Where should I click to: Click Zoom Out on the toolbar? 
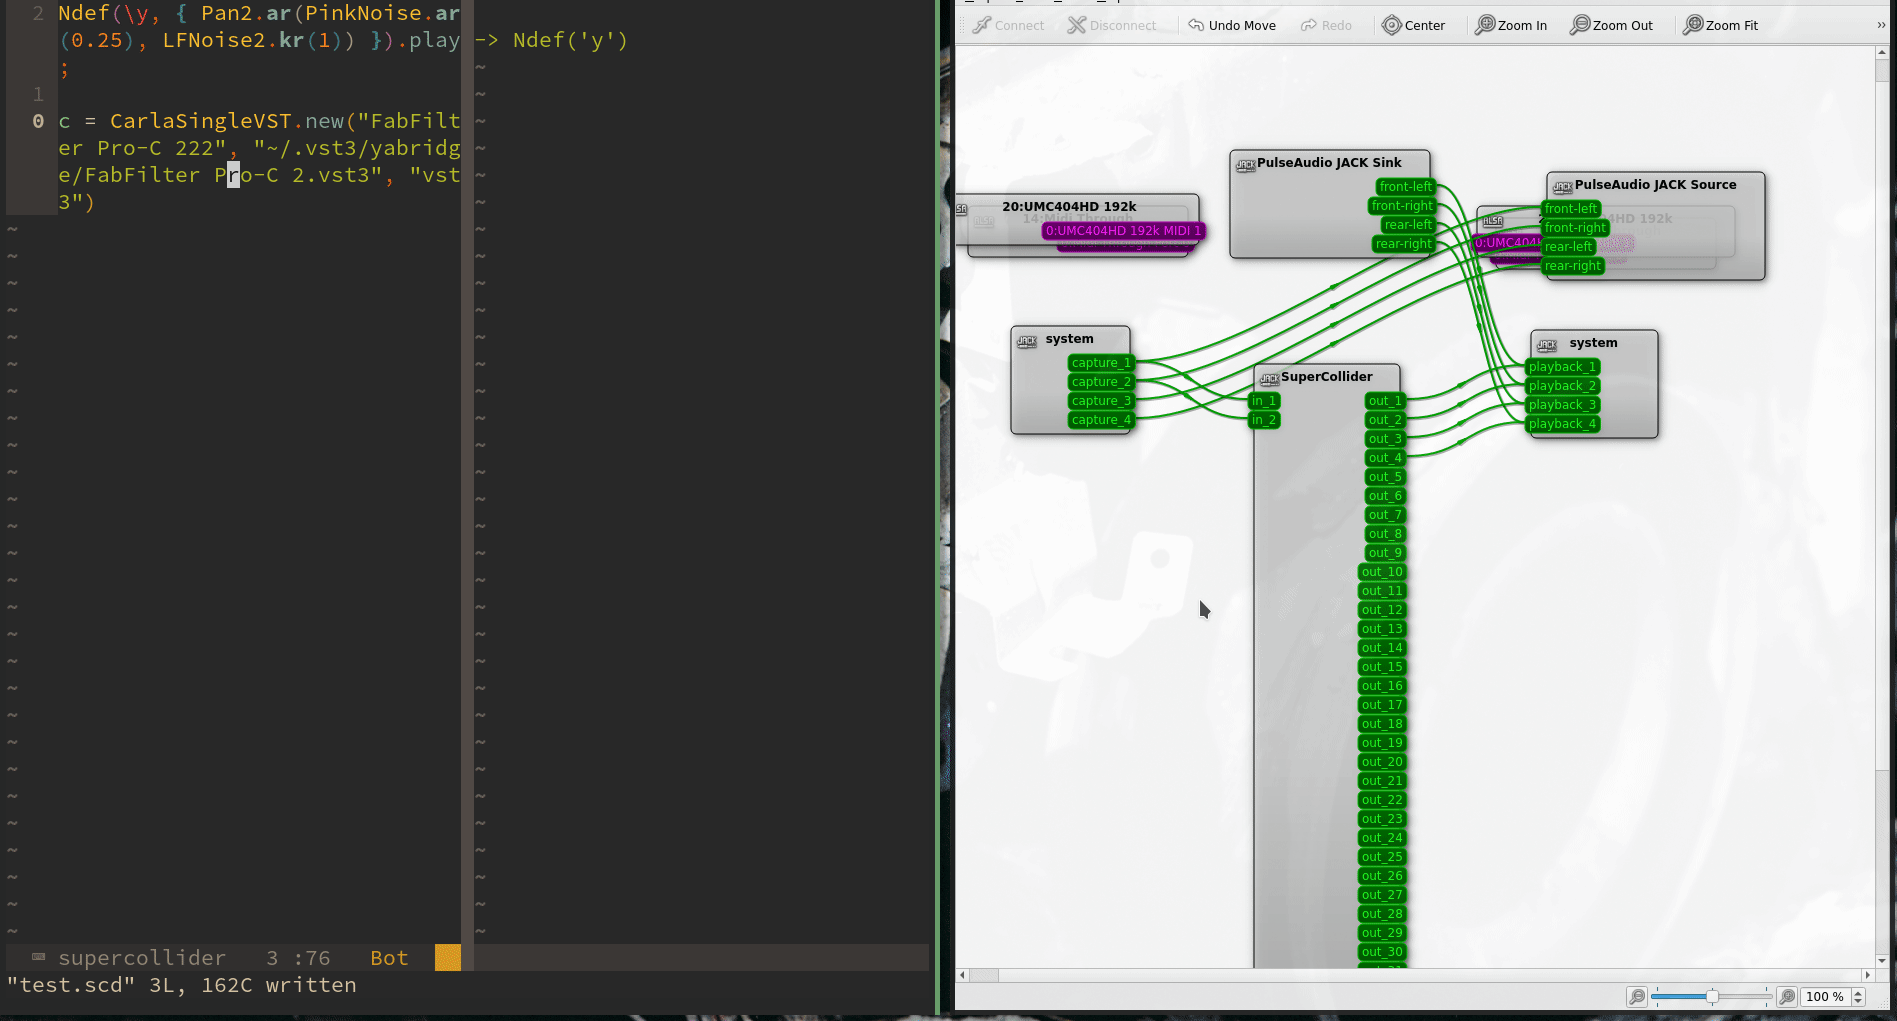pyautogui.click(x=1611, y=25)
